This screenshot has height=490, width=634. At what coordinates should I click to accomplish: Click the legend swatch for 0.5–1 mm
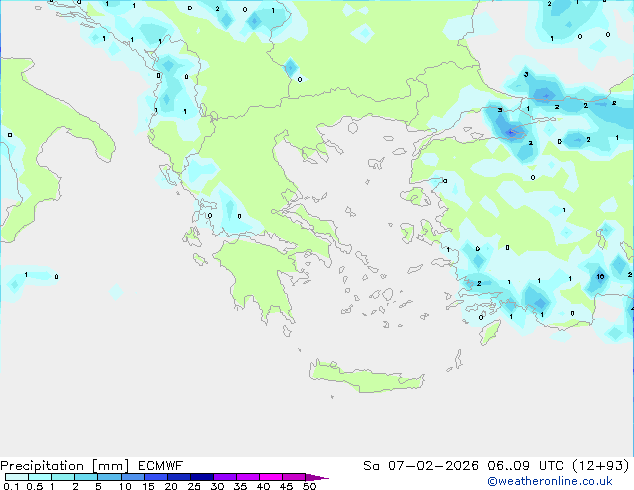40,477
